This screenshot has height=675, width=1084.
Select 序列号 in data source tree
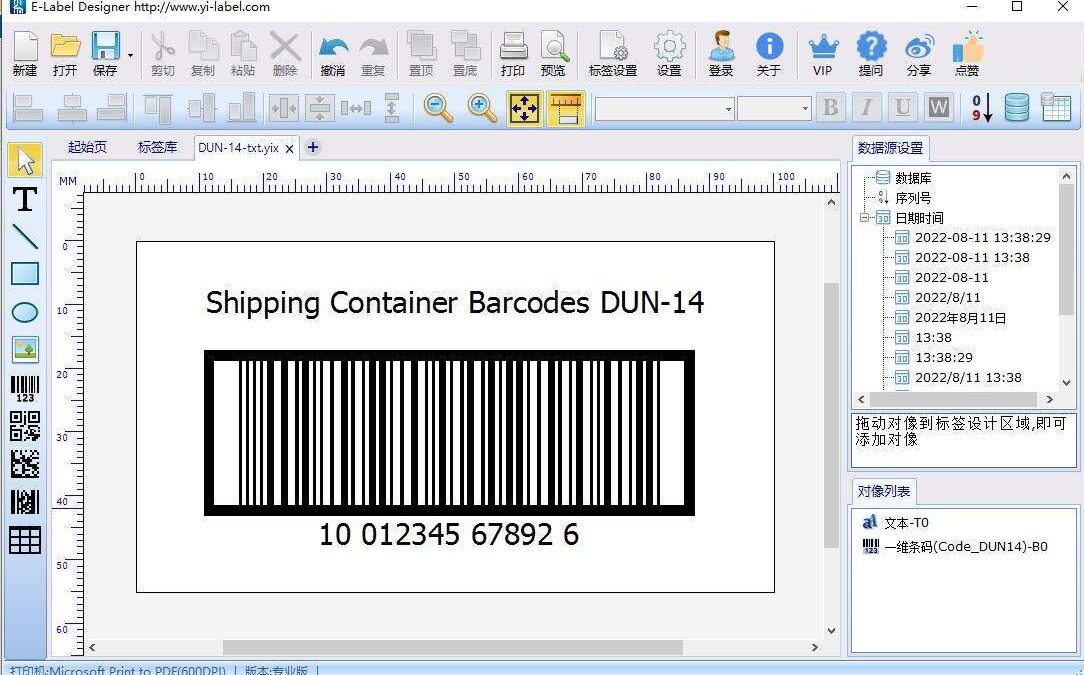(x=913, y=198)
